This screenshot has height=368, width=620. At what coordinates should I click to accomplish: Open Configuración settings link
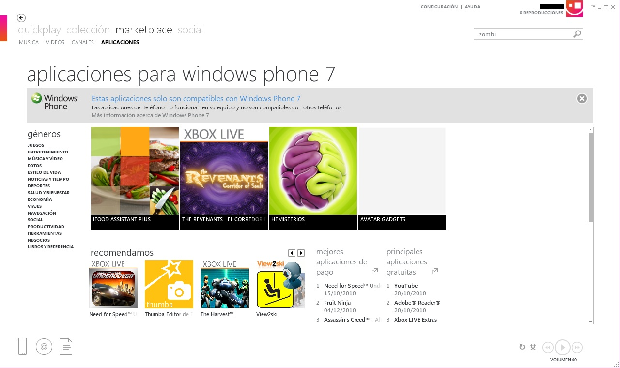pos(439,6)
